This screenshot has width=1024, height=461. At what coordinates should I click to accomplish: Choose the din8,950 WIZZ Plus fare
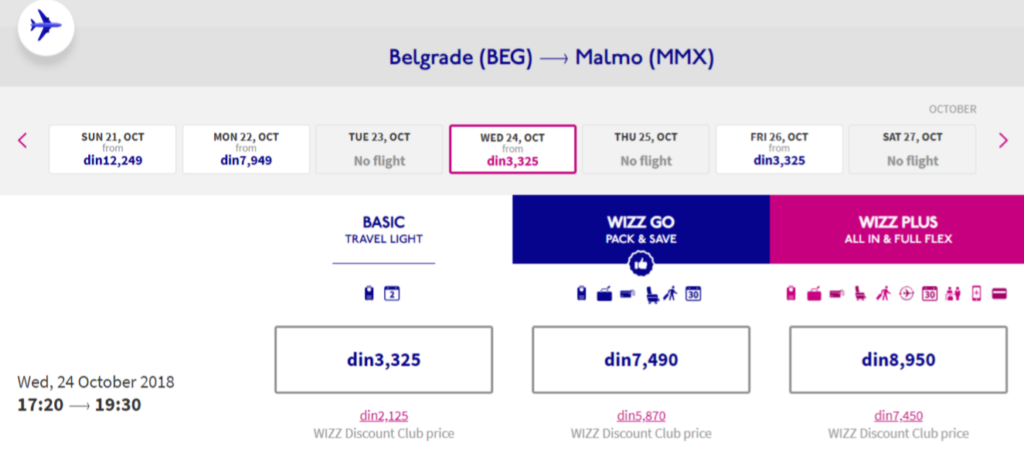[x=899, y=360]
